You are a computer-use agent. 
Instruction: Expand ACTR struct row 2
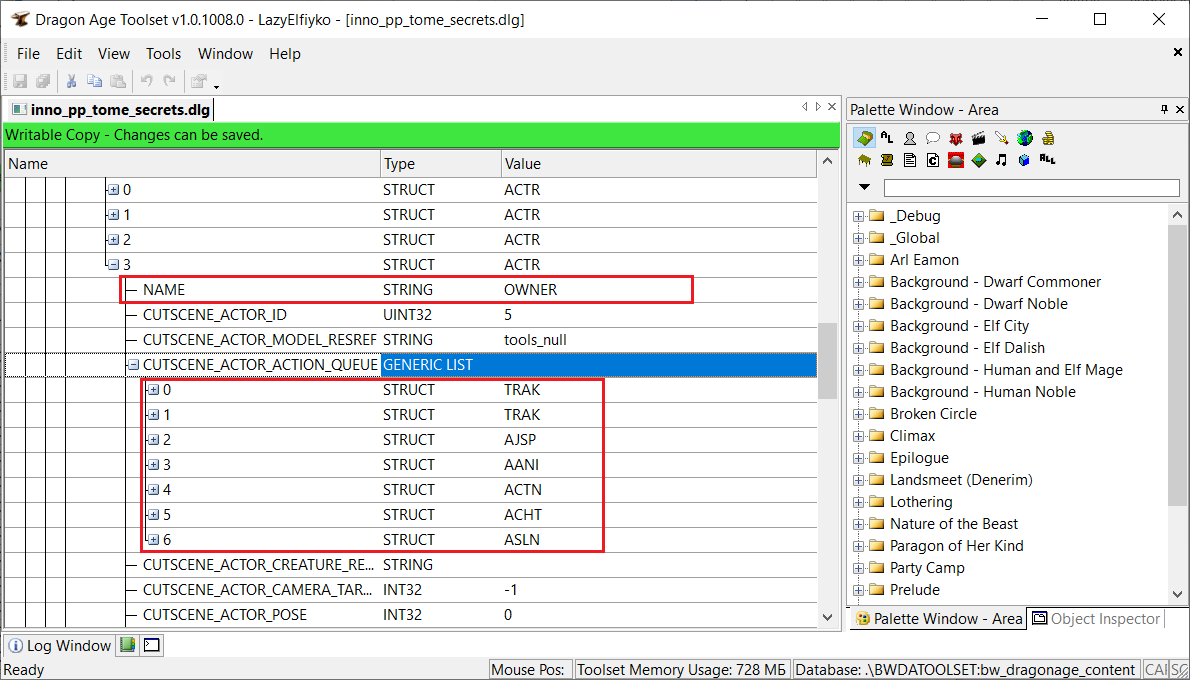point(114,240)
